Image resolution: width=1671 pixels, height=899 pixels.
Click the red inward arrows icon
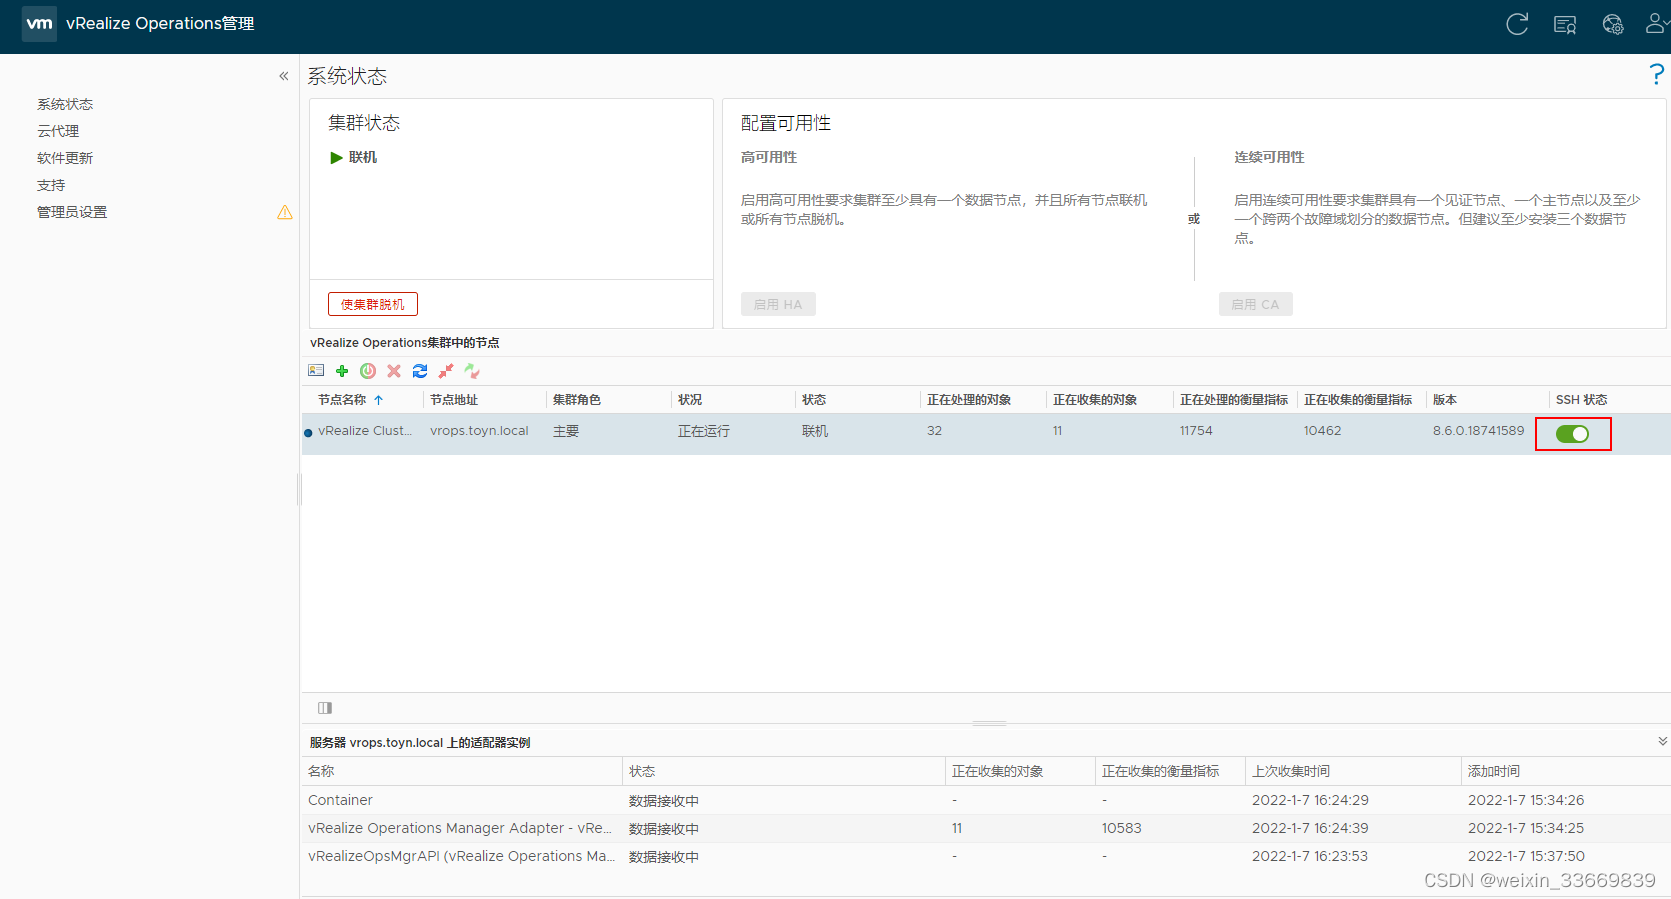pyautogui.click(x=446, y=371)
